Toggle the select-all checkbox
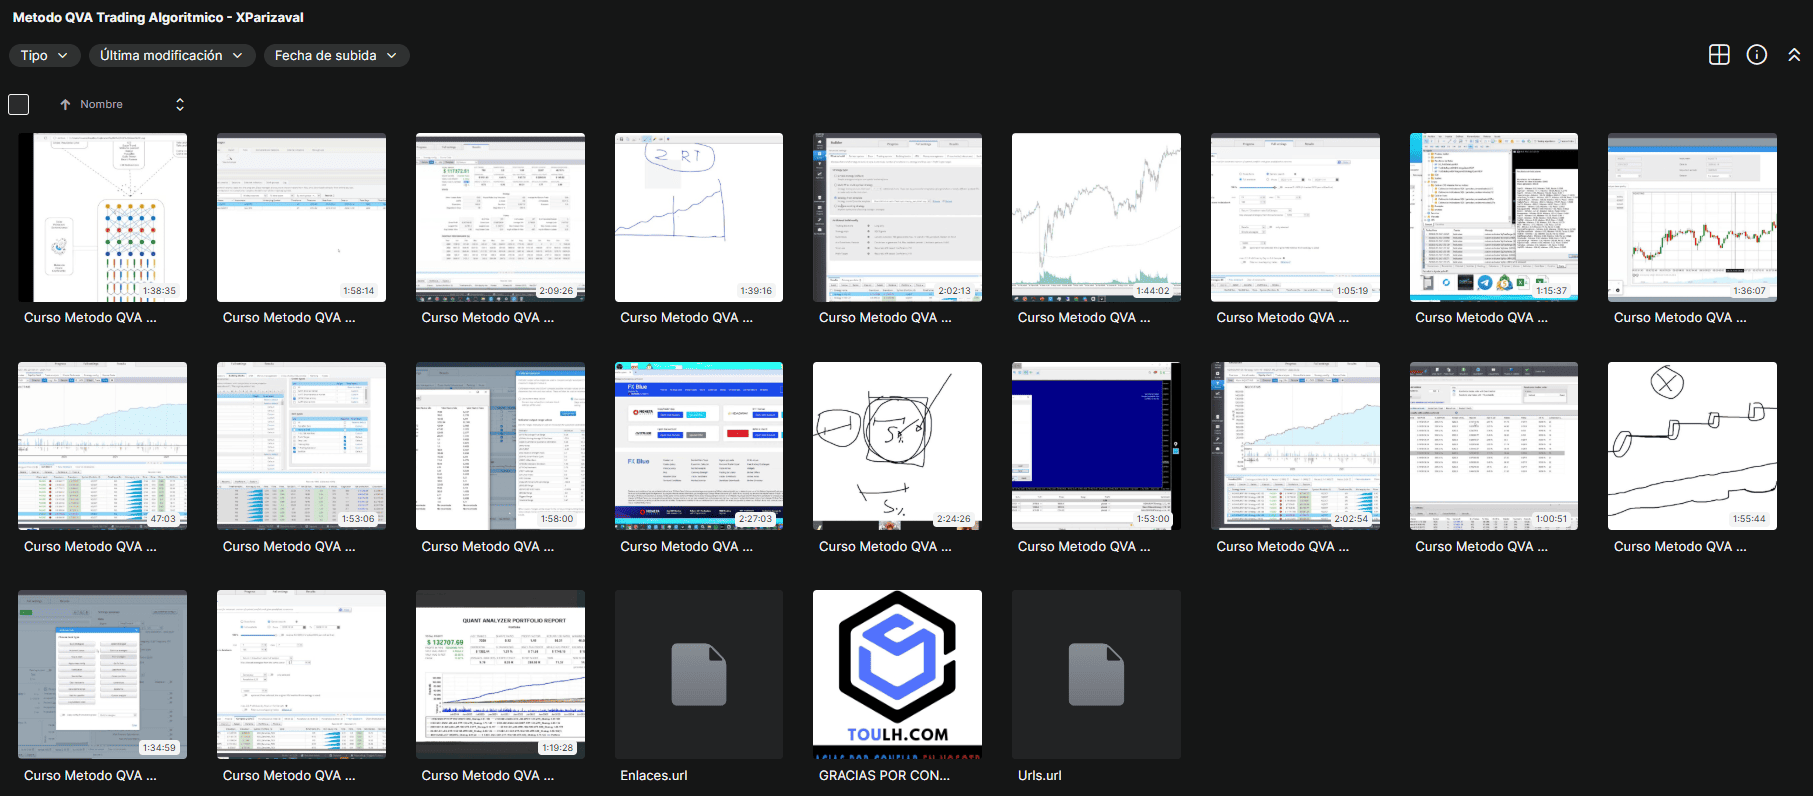 (x=19, y=105)
